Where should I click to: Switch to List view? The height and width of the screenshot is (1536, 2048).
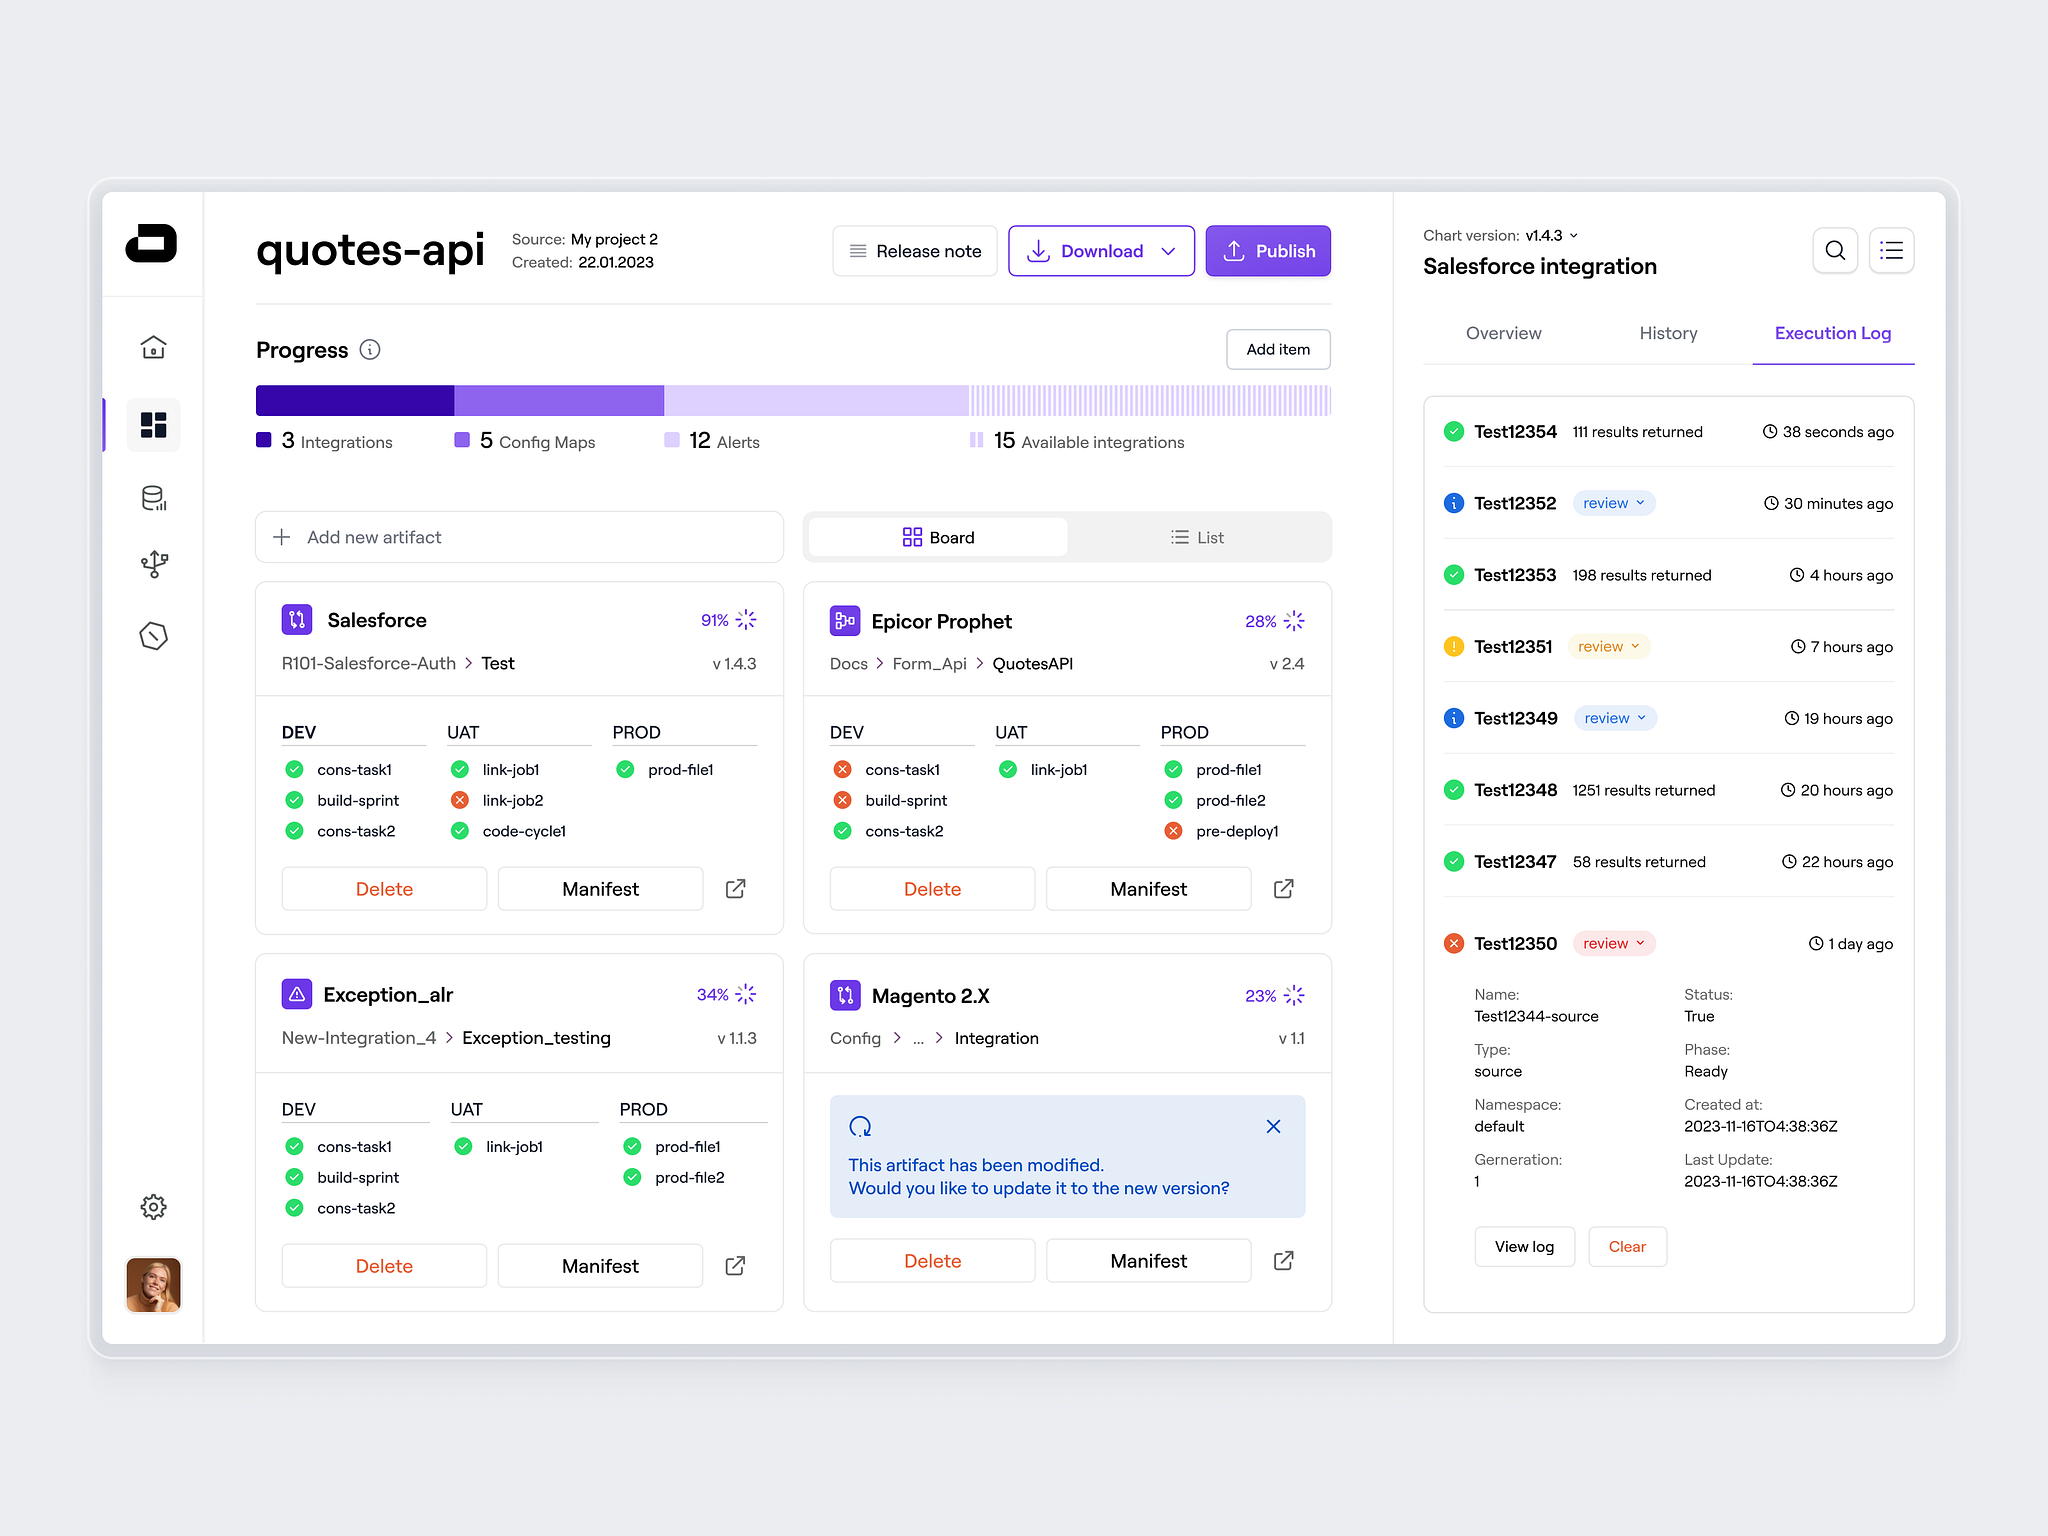tap(1197, 537)
